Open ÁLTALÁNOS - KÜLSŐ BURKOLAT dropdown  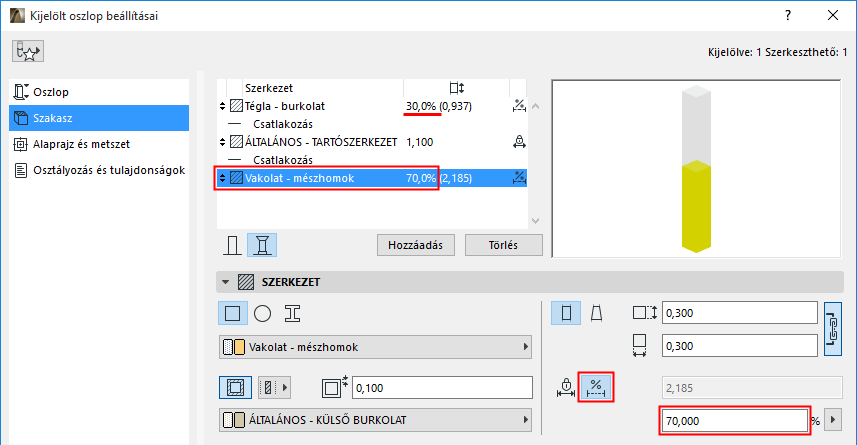(x=376, y=420)
